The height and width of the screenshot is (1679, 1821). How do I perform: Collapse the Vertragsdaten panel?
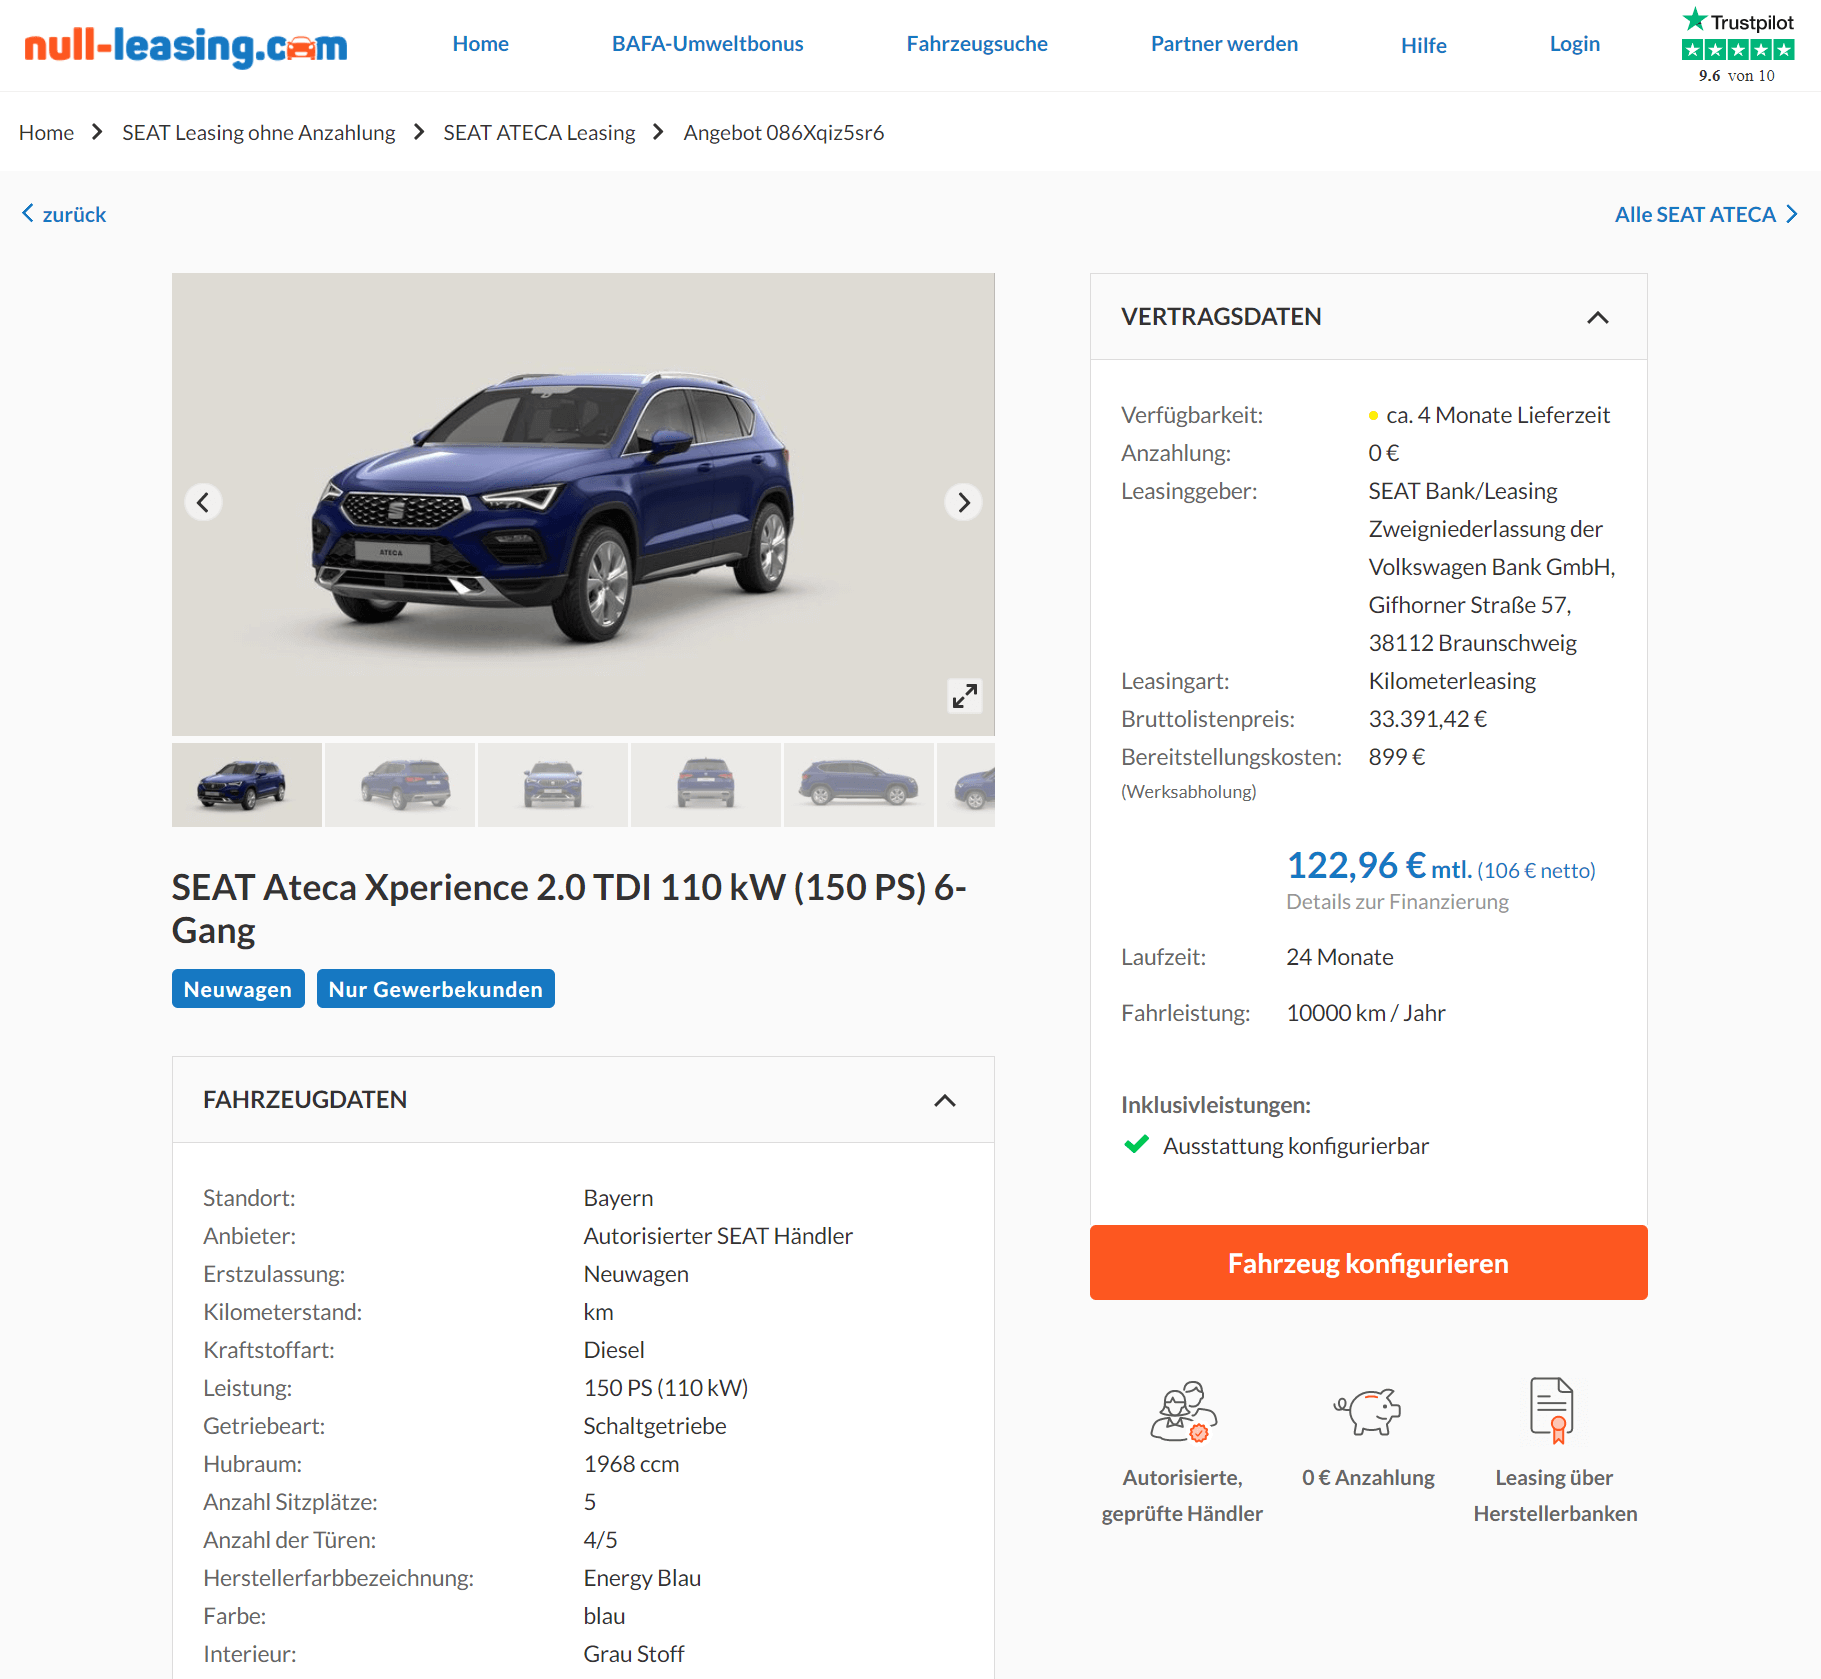coord(1598,318)
